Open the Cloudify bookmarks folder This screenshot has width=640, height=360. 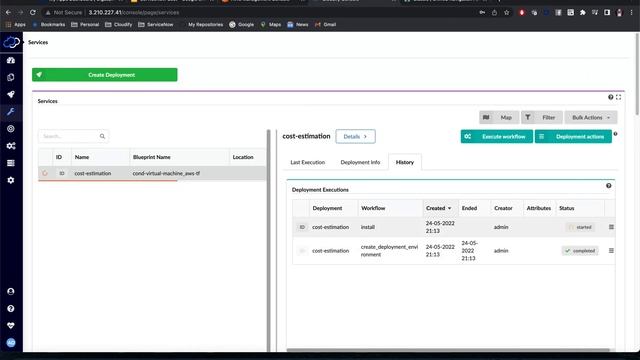119,24
